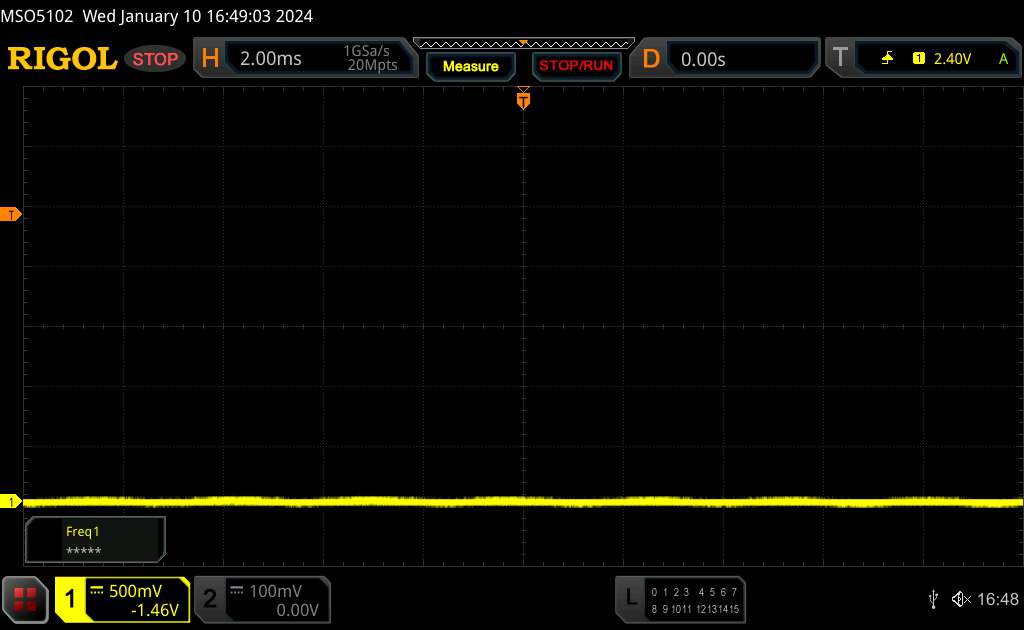
Task: Open the Freq1 measurement result box
Action: coord(95,540)
